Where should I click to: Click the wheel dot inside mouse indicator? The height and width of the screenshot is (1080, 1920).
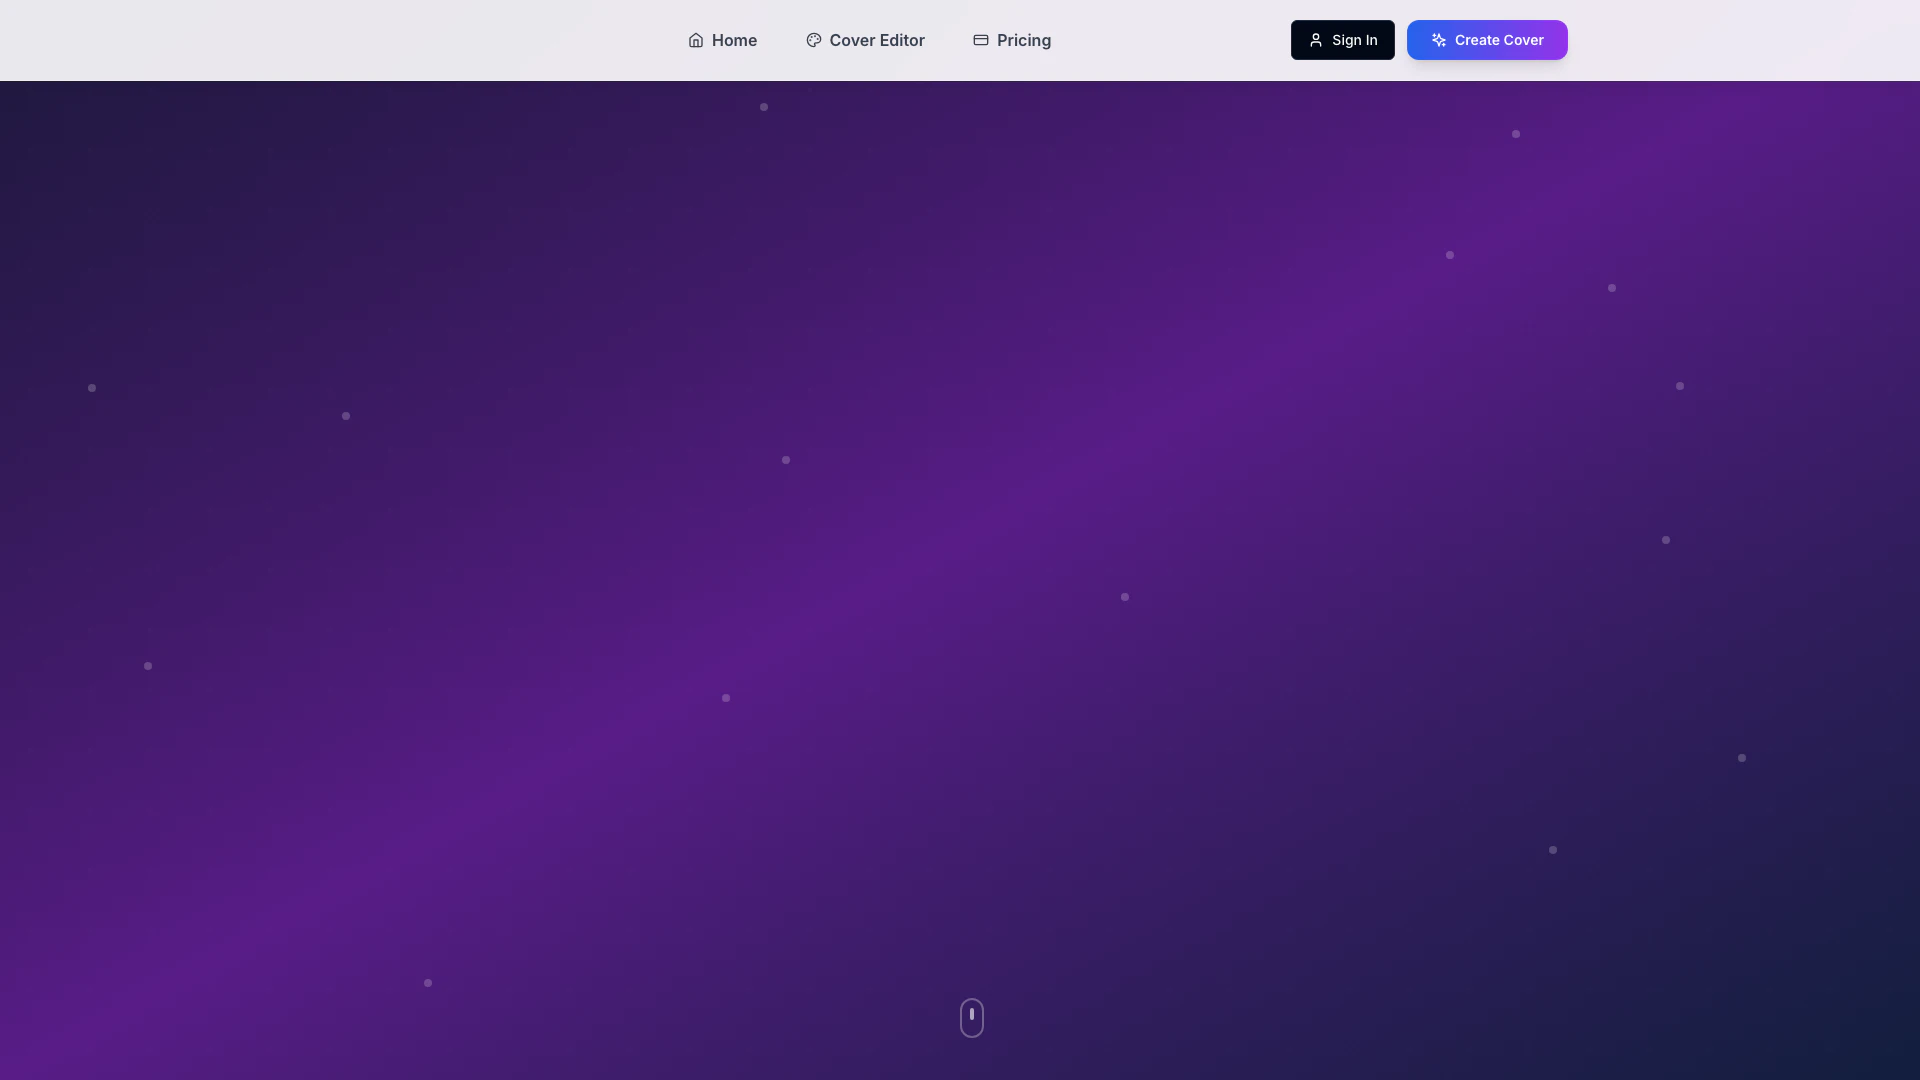point(972,1014)
